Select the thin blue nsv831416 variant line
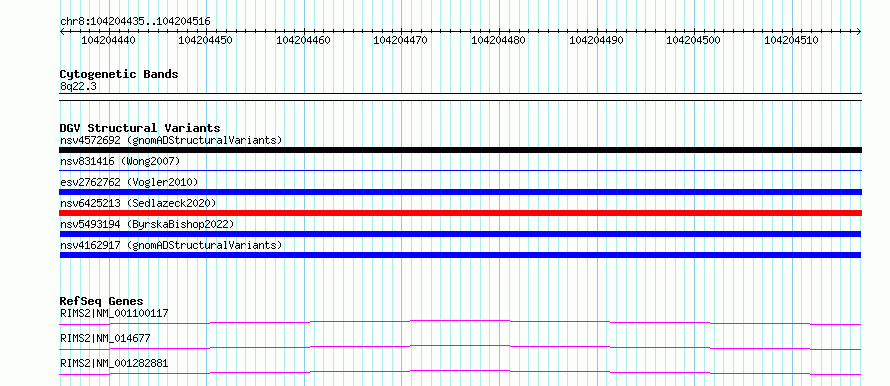The height and width of the screenshot is (386, 890). [460, 170]
